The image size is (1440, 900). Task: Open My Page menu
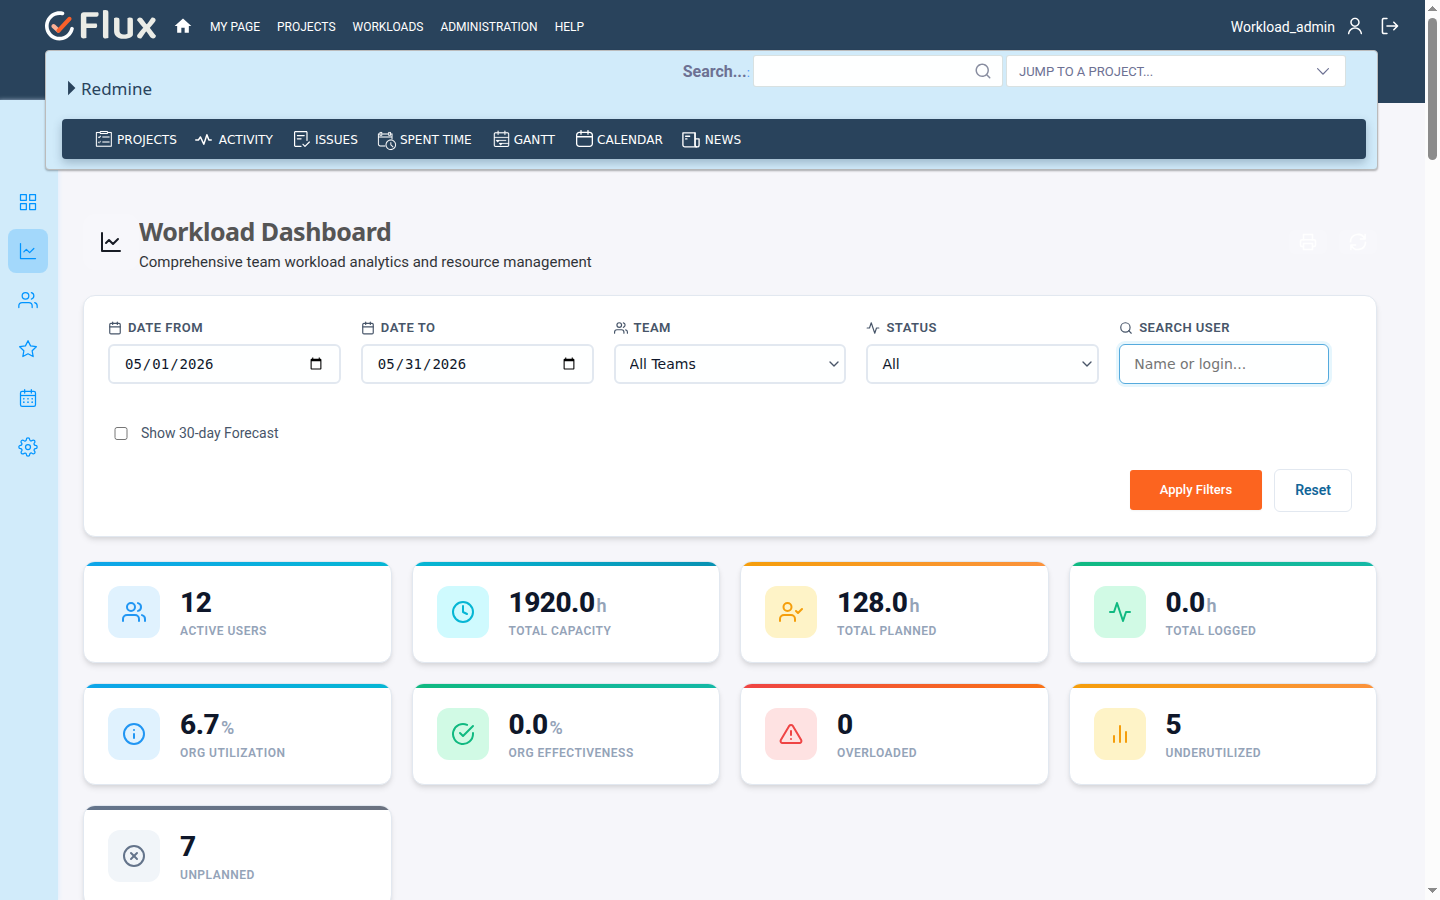coord(235,27)
